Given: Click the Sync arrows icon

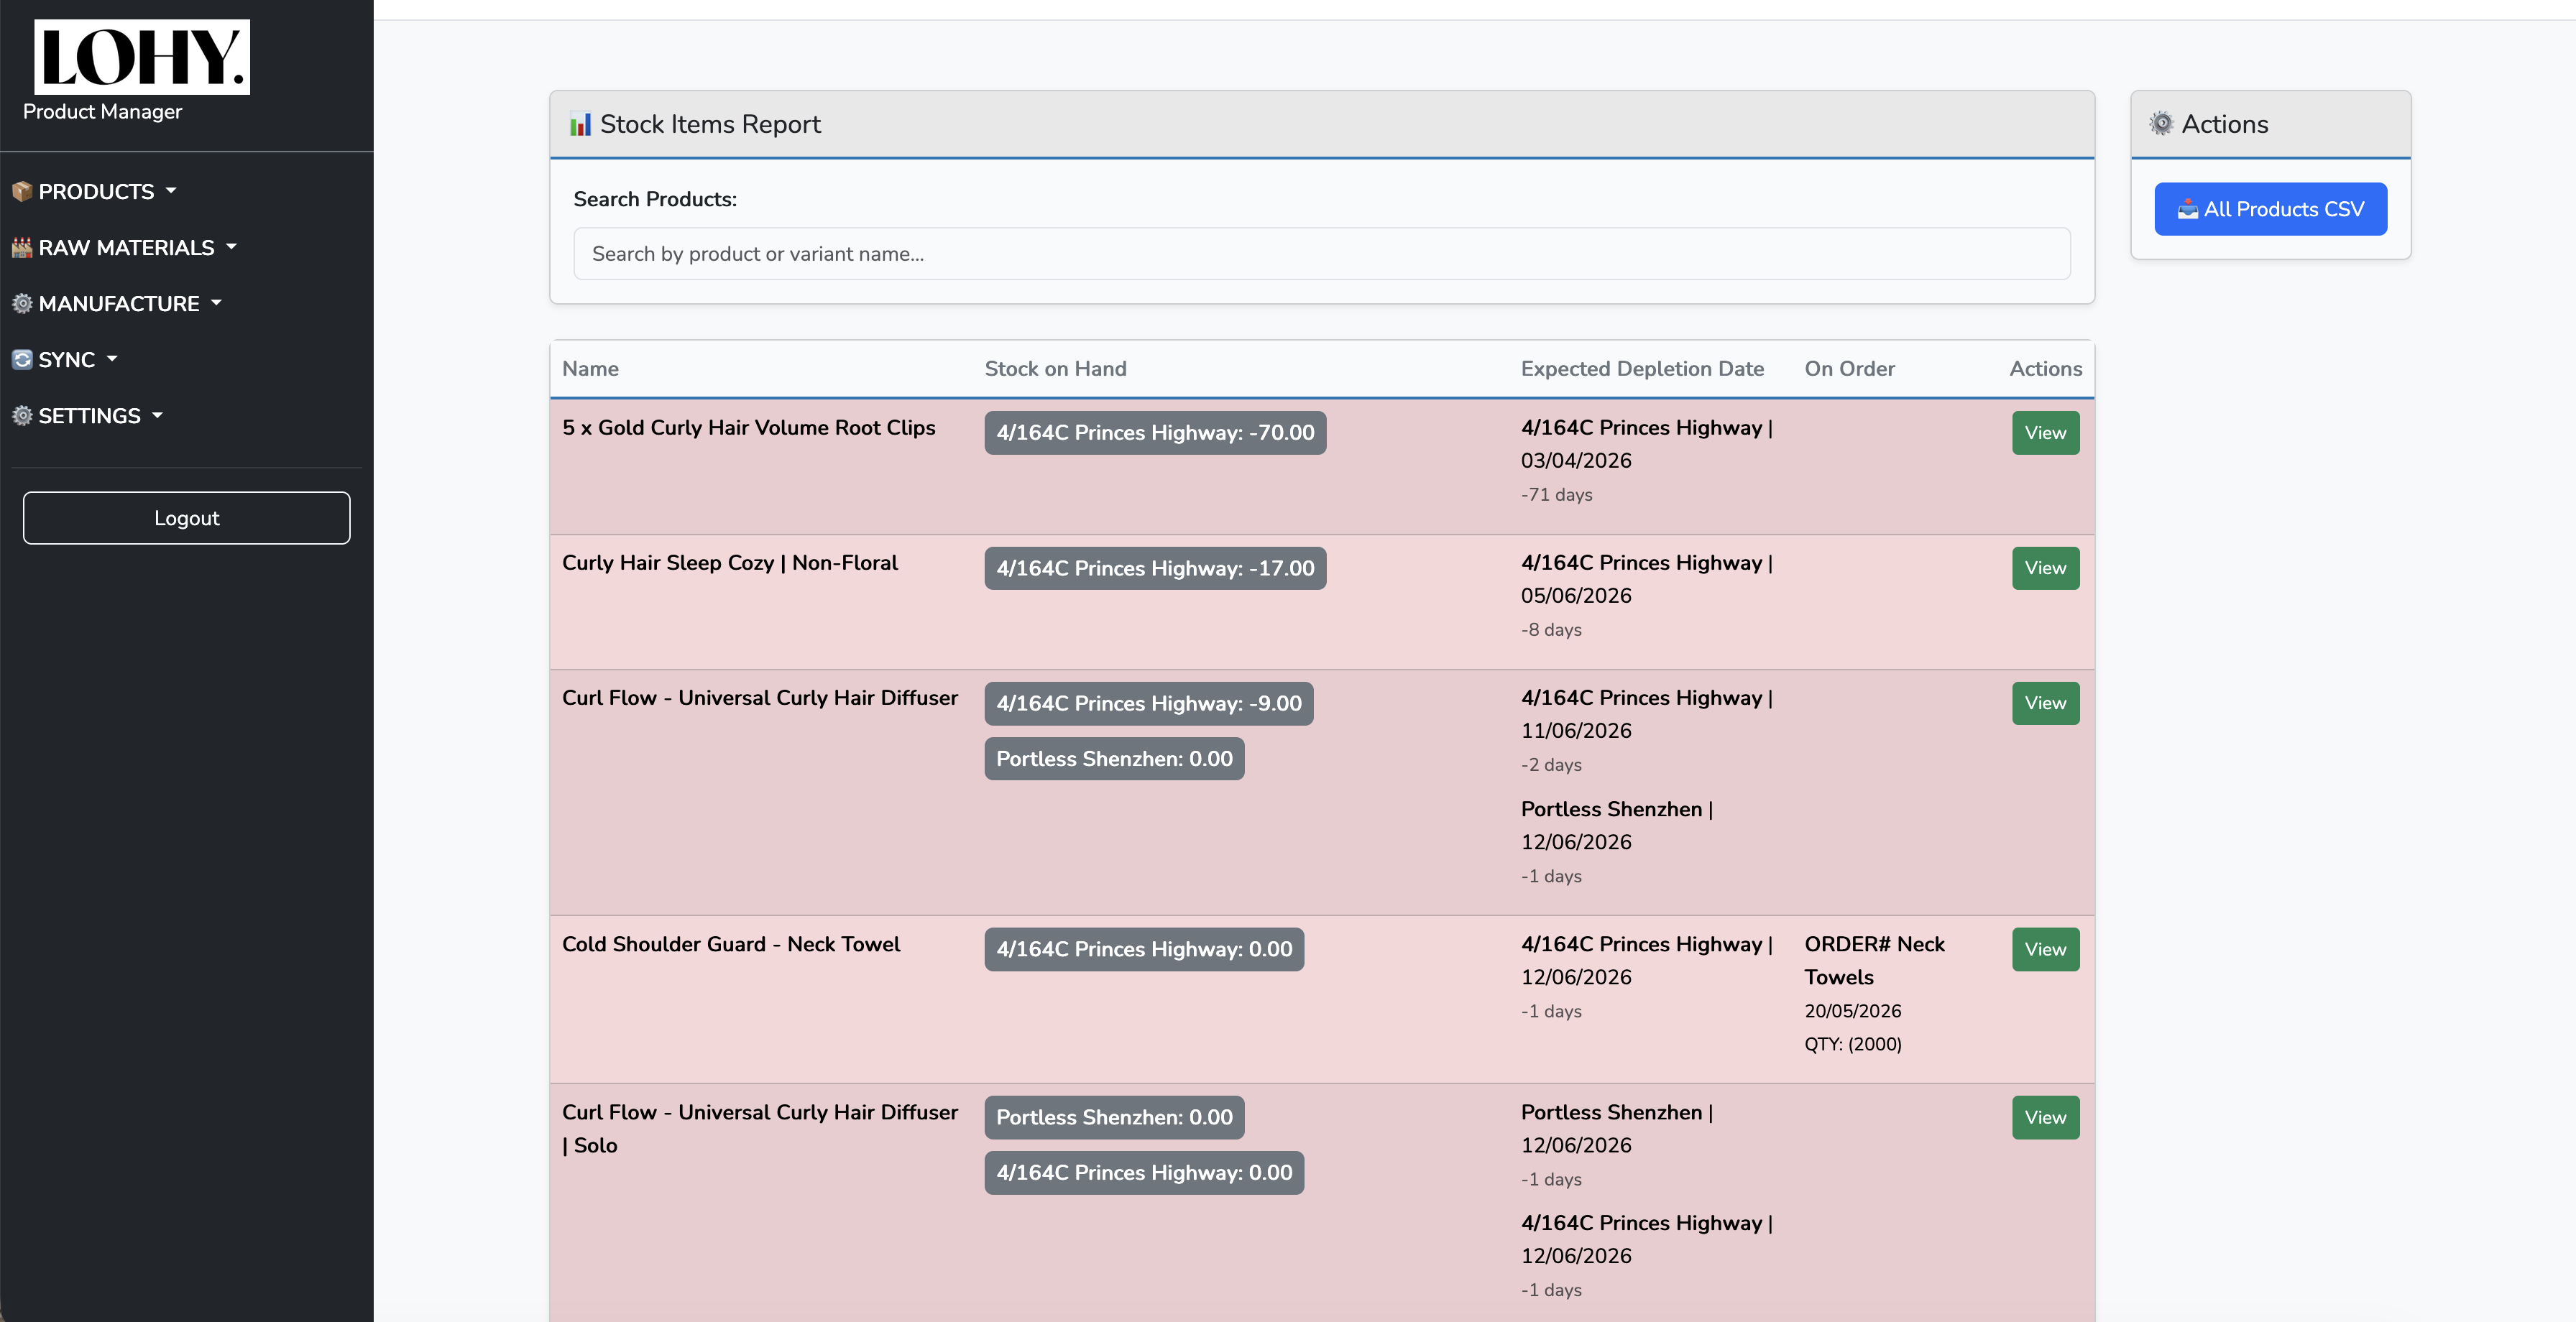Looking at the screenshot, I should point(22,359).
